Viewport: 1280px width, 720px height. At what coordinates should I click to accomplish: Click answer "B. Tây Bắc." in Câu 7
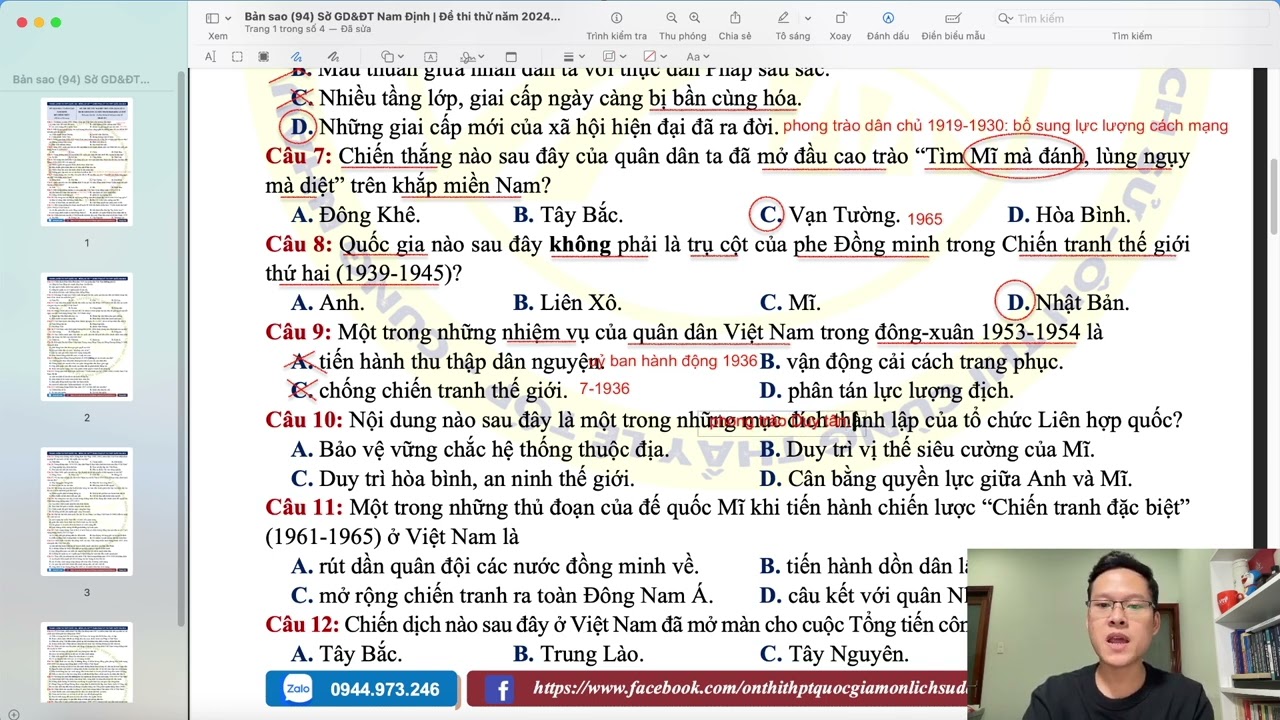click(568, 215)
